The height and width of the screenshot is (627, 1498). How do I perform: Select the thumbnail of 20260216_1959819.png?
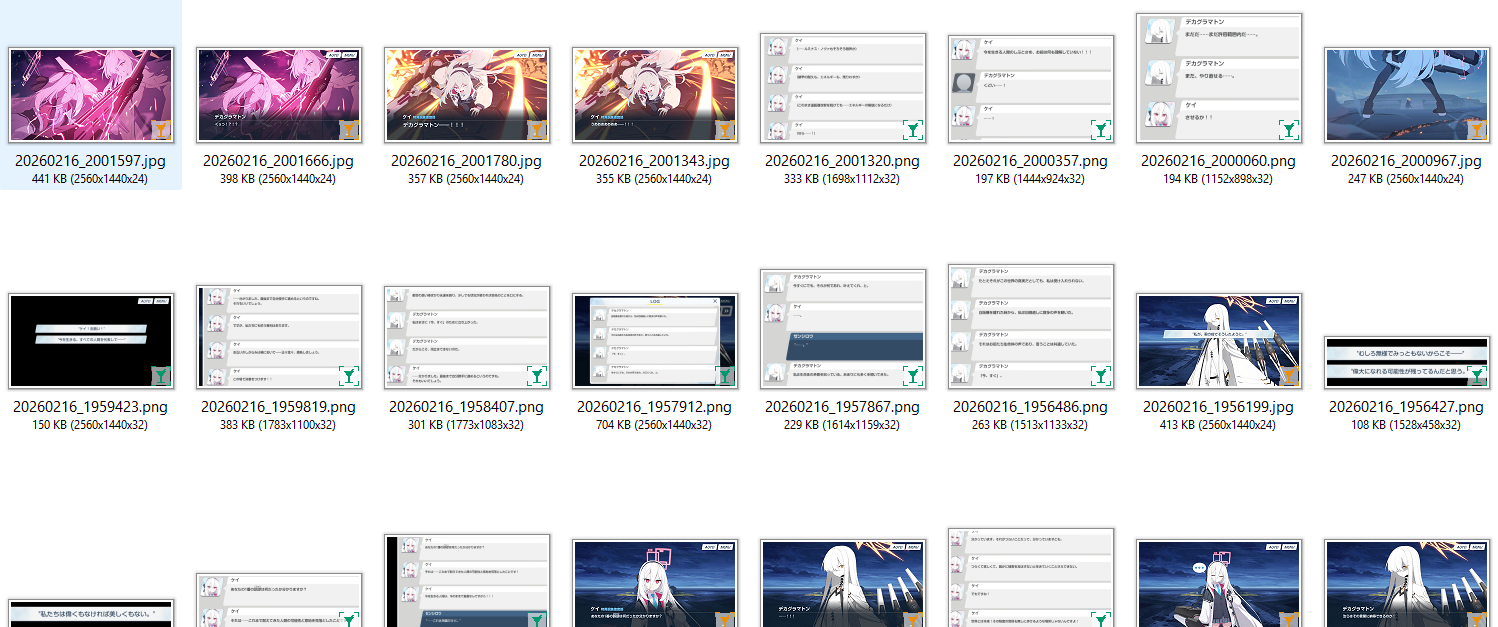(x=279, y=337)
